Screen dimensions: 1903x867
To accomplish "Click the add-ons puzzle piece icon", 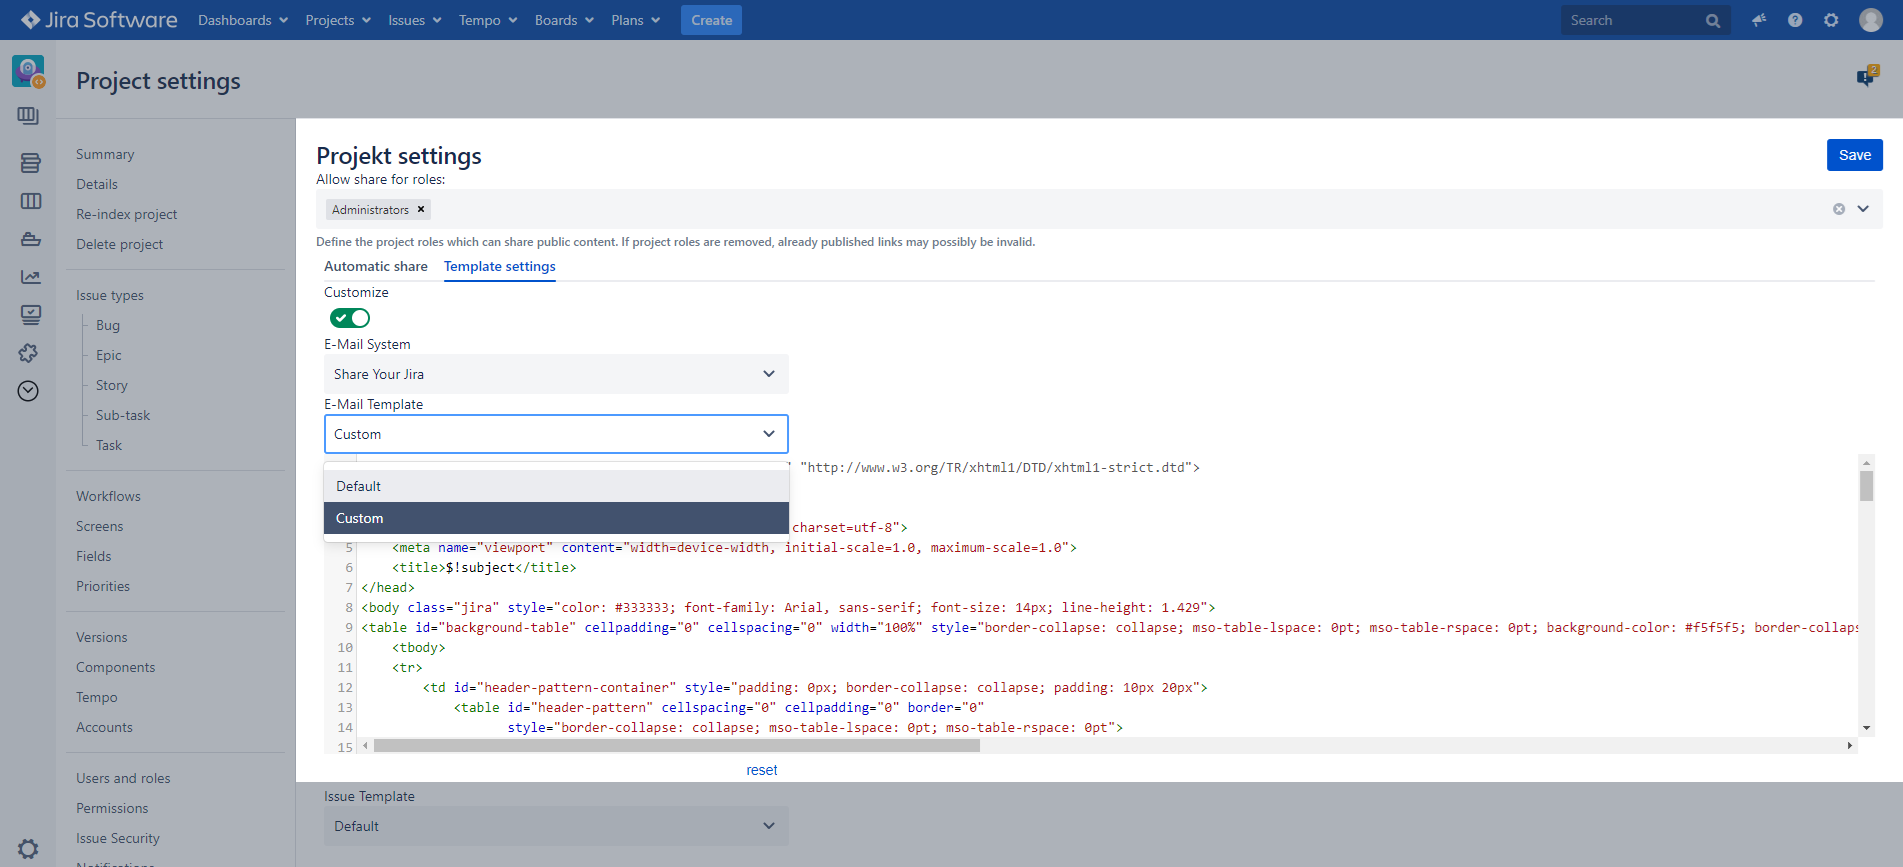I will click(29, 353).
